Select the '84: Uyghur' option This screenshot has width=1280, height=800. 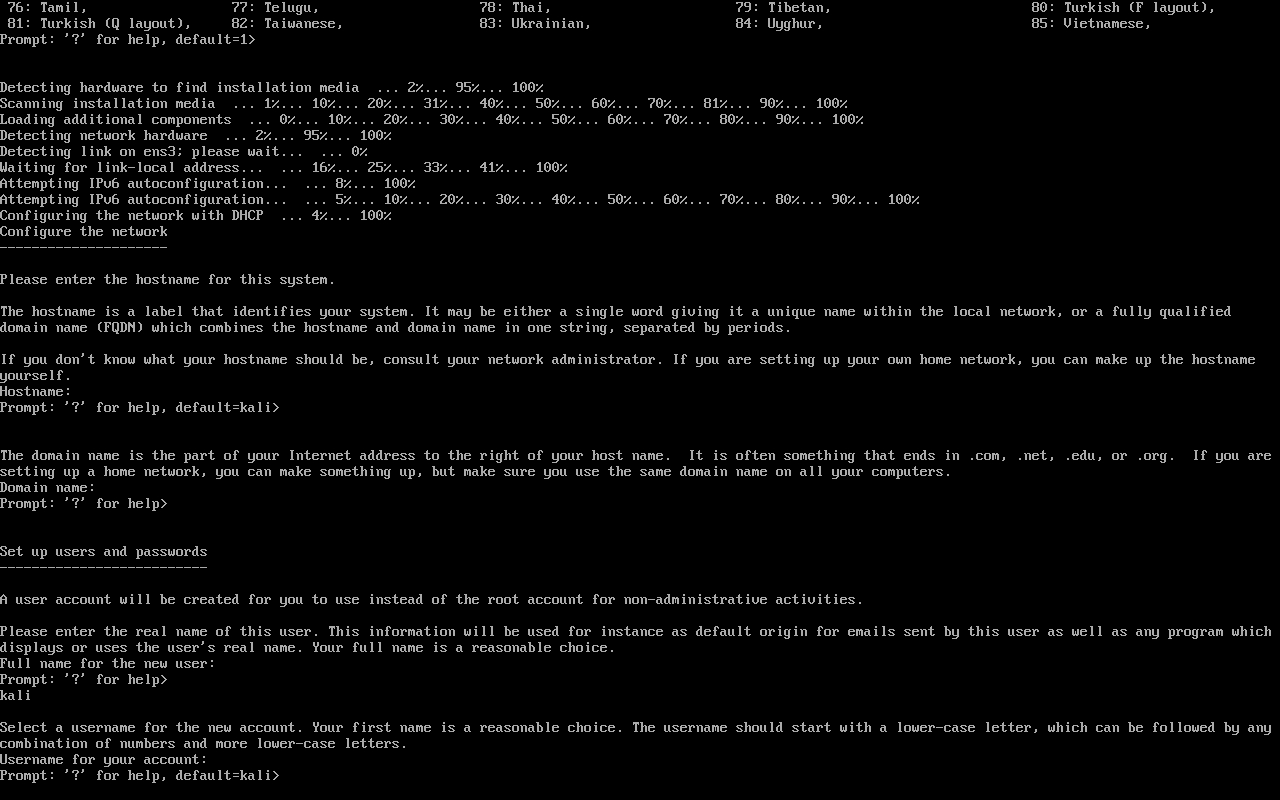point(779,24)
